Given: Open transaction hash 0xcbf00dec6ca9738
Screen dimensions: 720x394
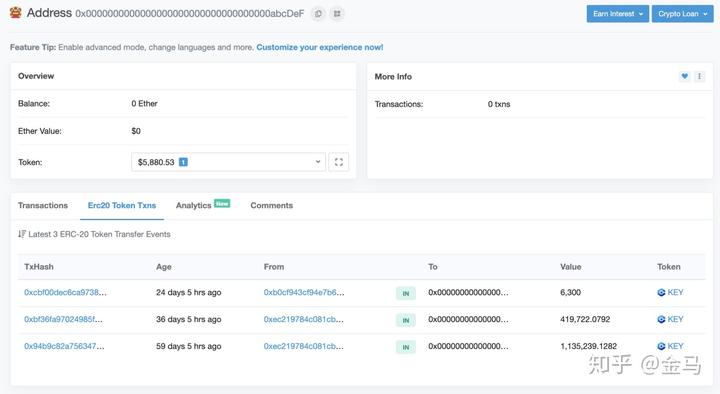Looking at the screenshot, I should tap(65, 293).
